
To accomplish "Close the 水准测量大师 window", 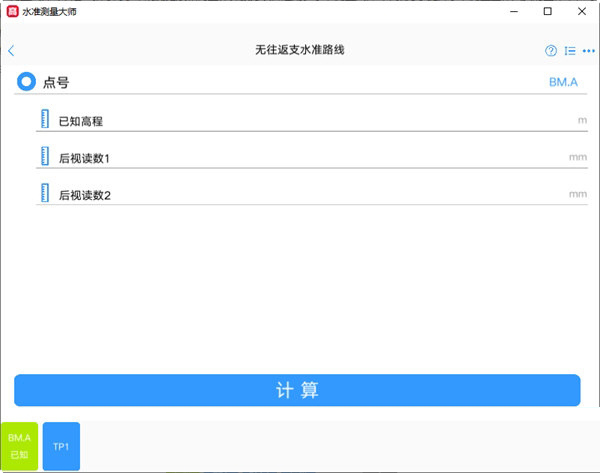I will [582, 11].
